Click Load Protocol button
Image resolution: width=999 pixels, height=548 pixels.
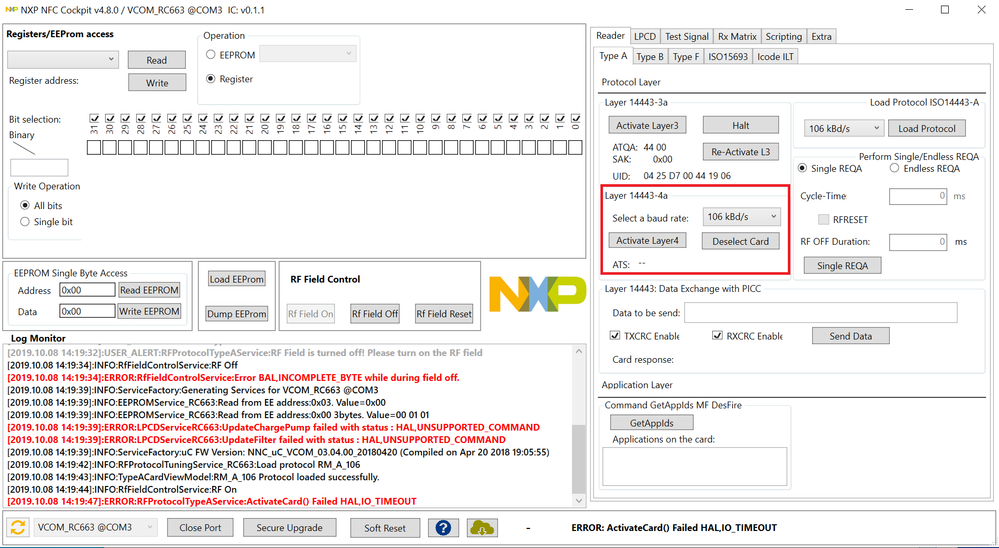tap(927, 129)
